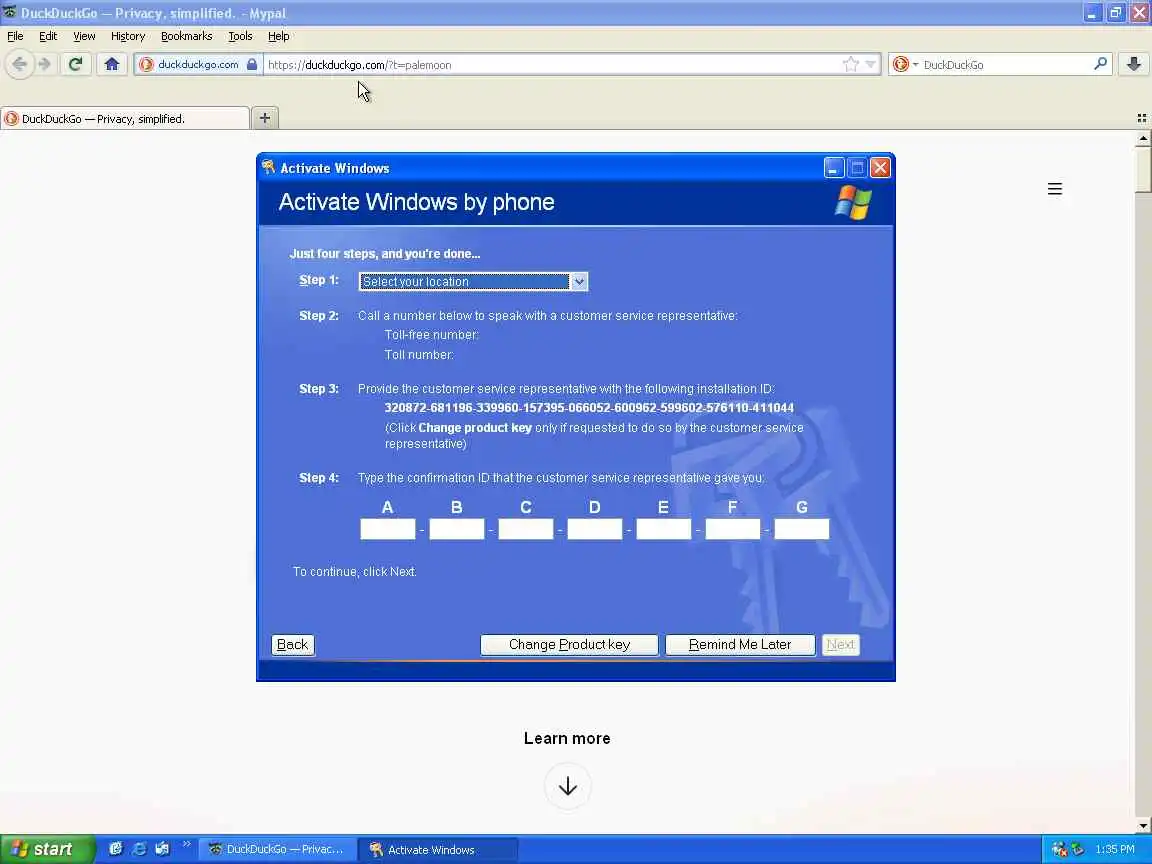Click the browser Back arrow button
This screenshot has height=864, width=1152.
tap(20, 65)
